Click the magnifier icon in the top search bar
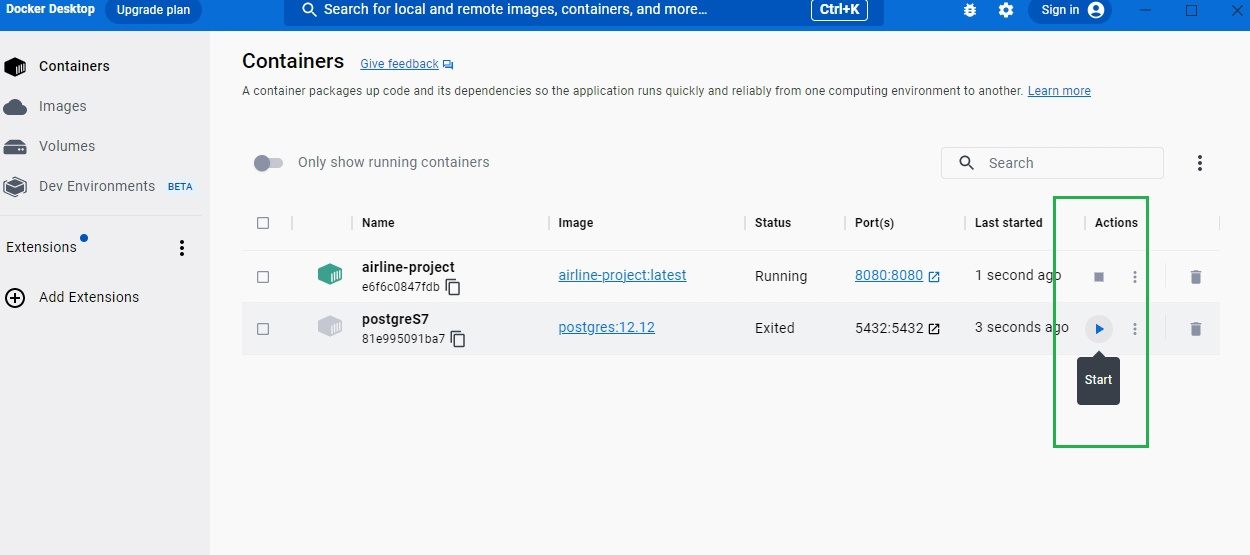The width and height of the screenshot is (1250, 555). [x=310, y=10]
